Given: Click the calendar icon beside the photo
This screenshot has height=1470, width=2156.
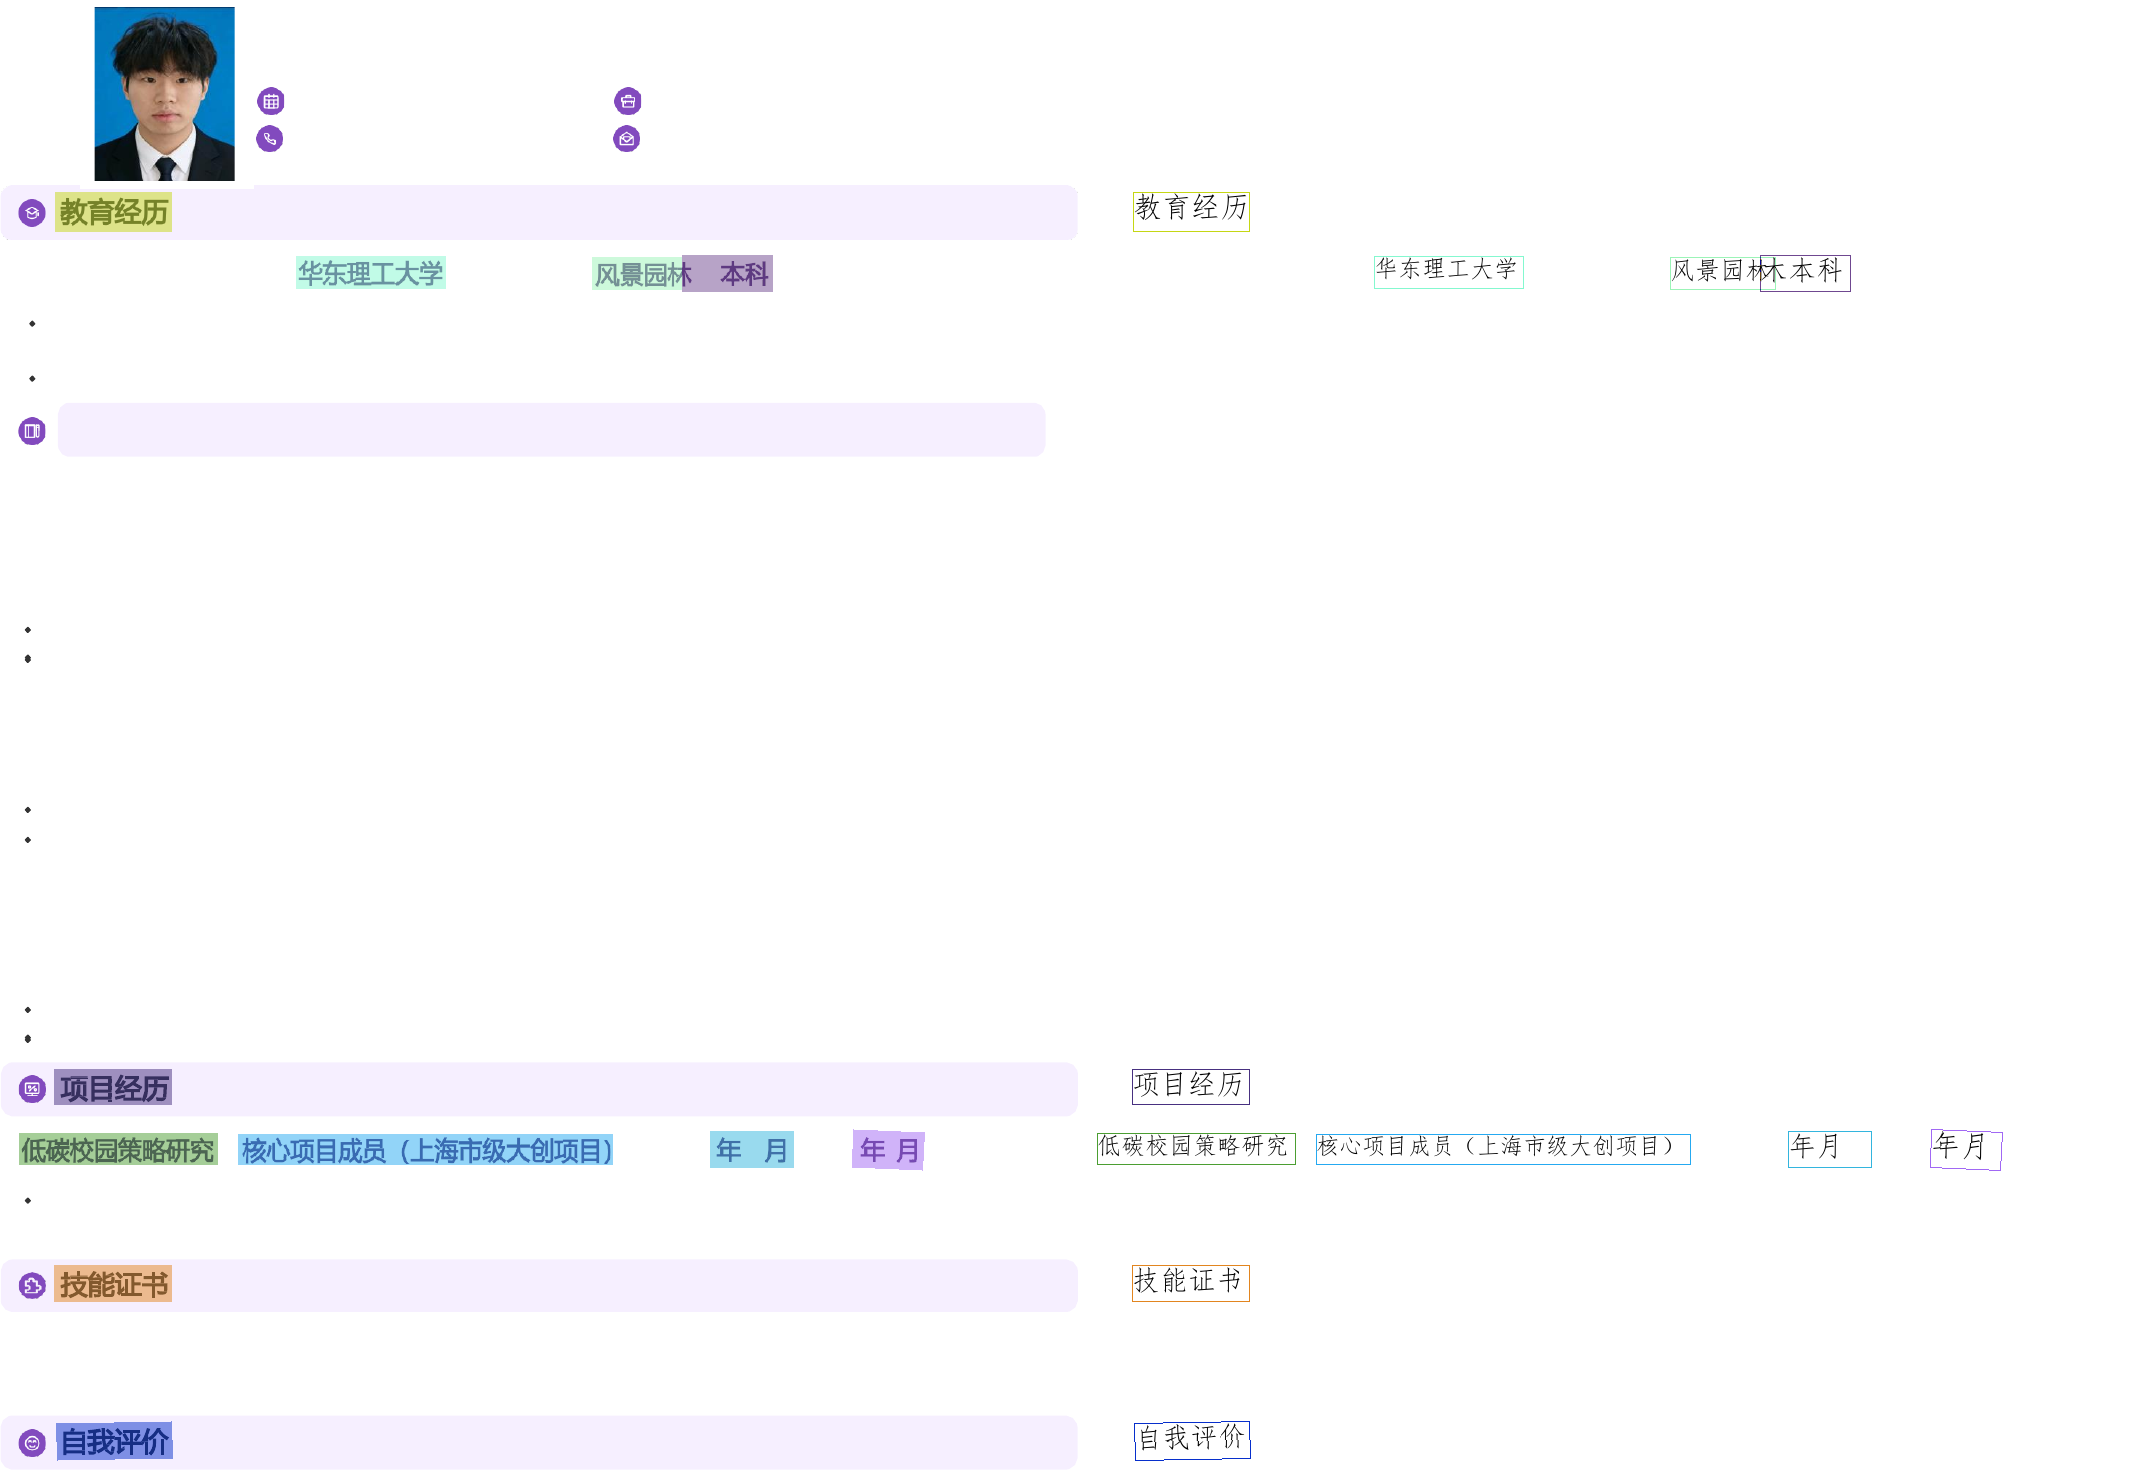Looking at the screenshot, I should coord(271,101).
